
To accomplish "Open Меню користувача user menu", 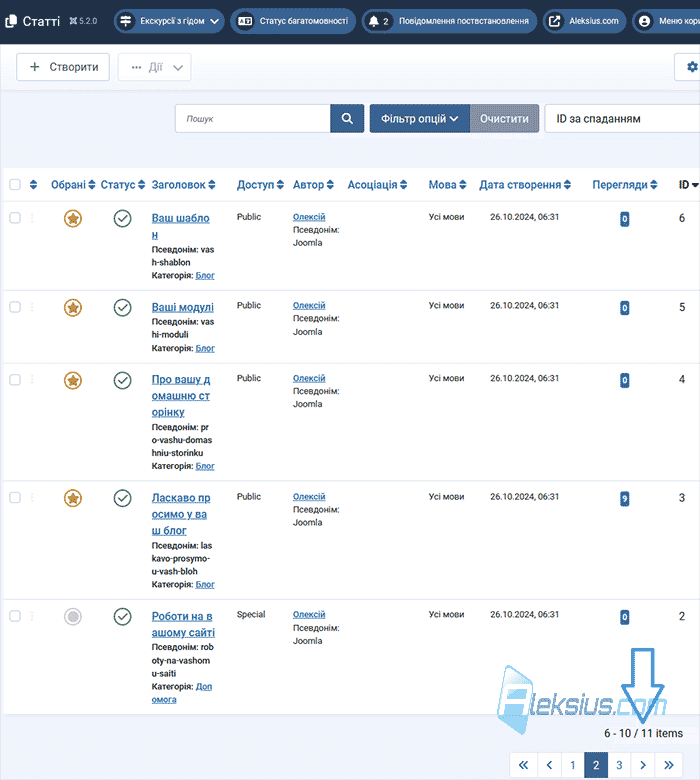I will tap(666, 21).
